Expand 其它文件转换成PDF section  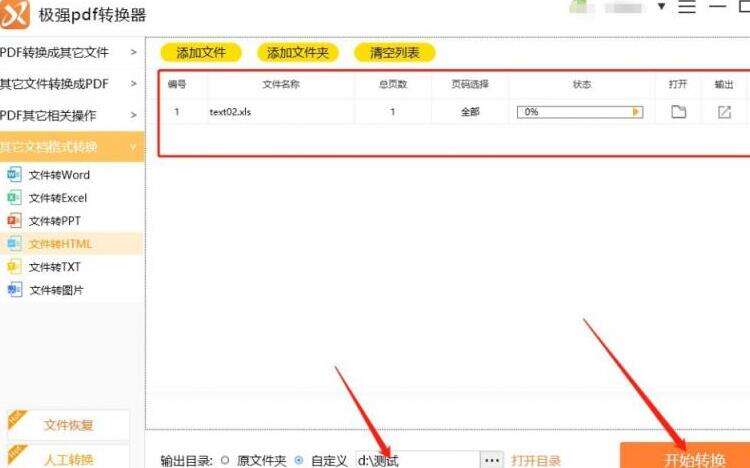(72, 84)
